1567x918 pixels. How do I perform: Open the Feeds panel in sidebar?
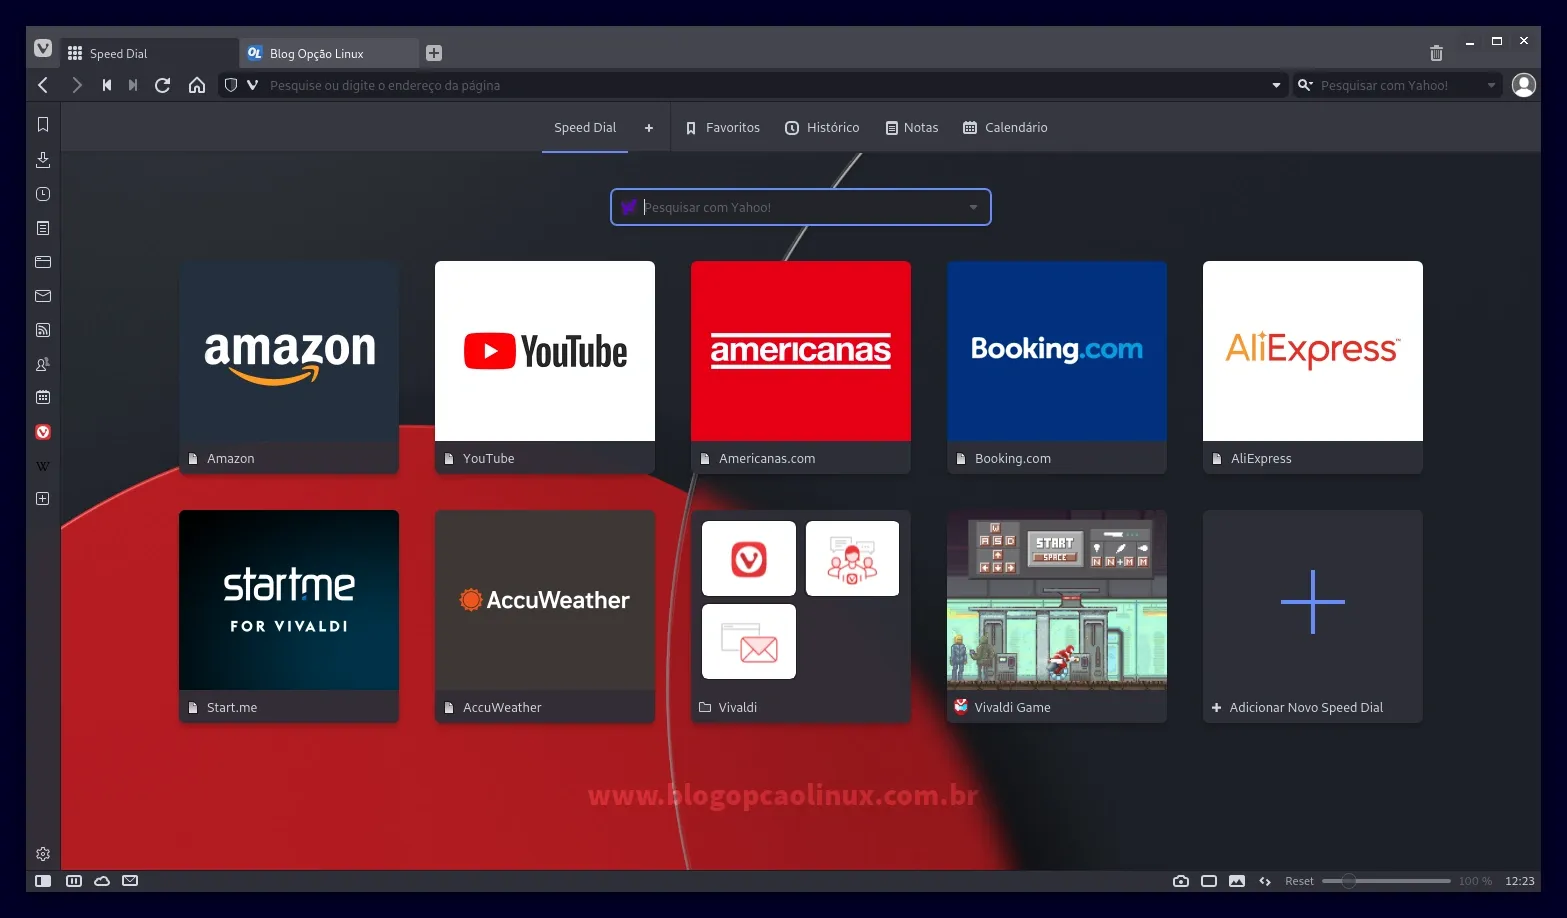click(x=43, y=330)
